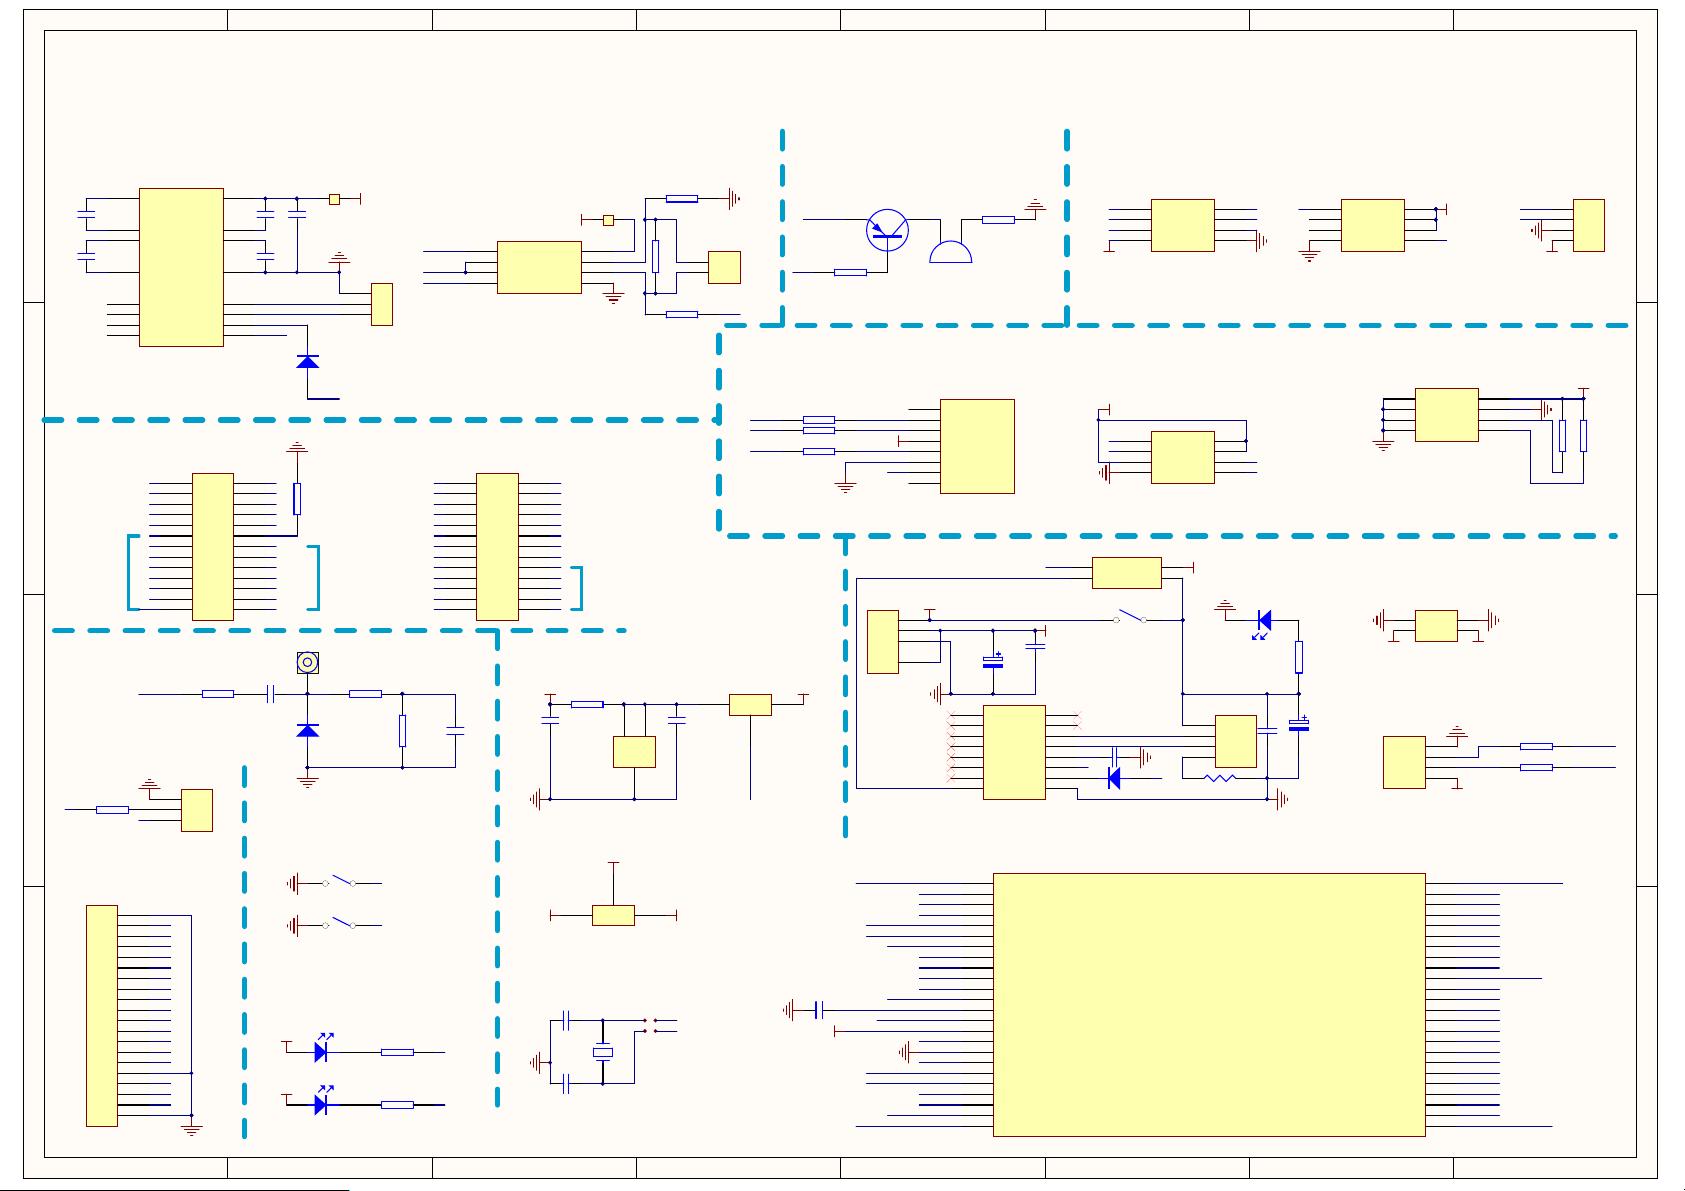Image resolution: width=1685 pixels, height=1191 pixels.
Task: Select the polarized capacitor at supply section right
Action: click(x=1298, y=724)
